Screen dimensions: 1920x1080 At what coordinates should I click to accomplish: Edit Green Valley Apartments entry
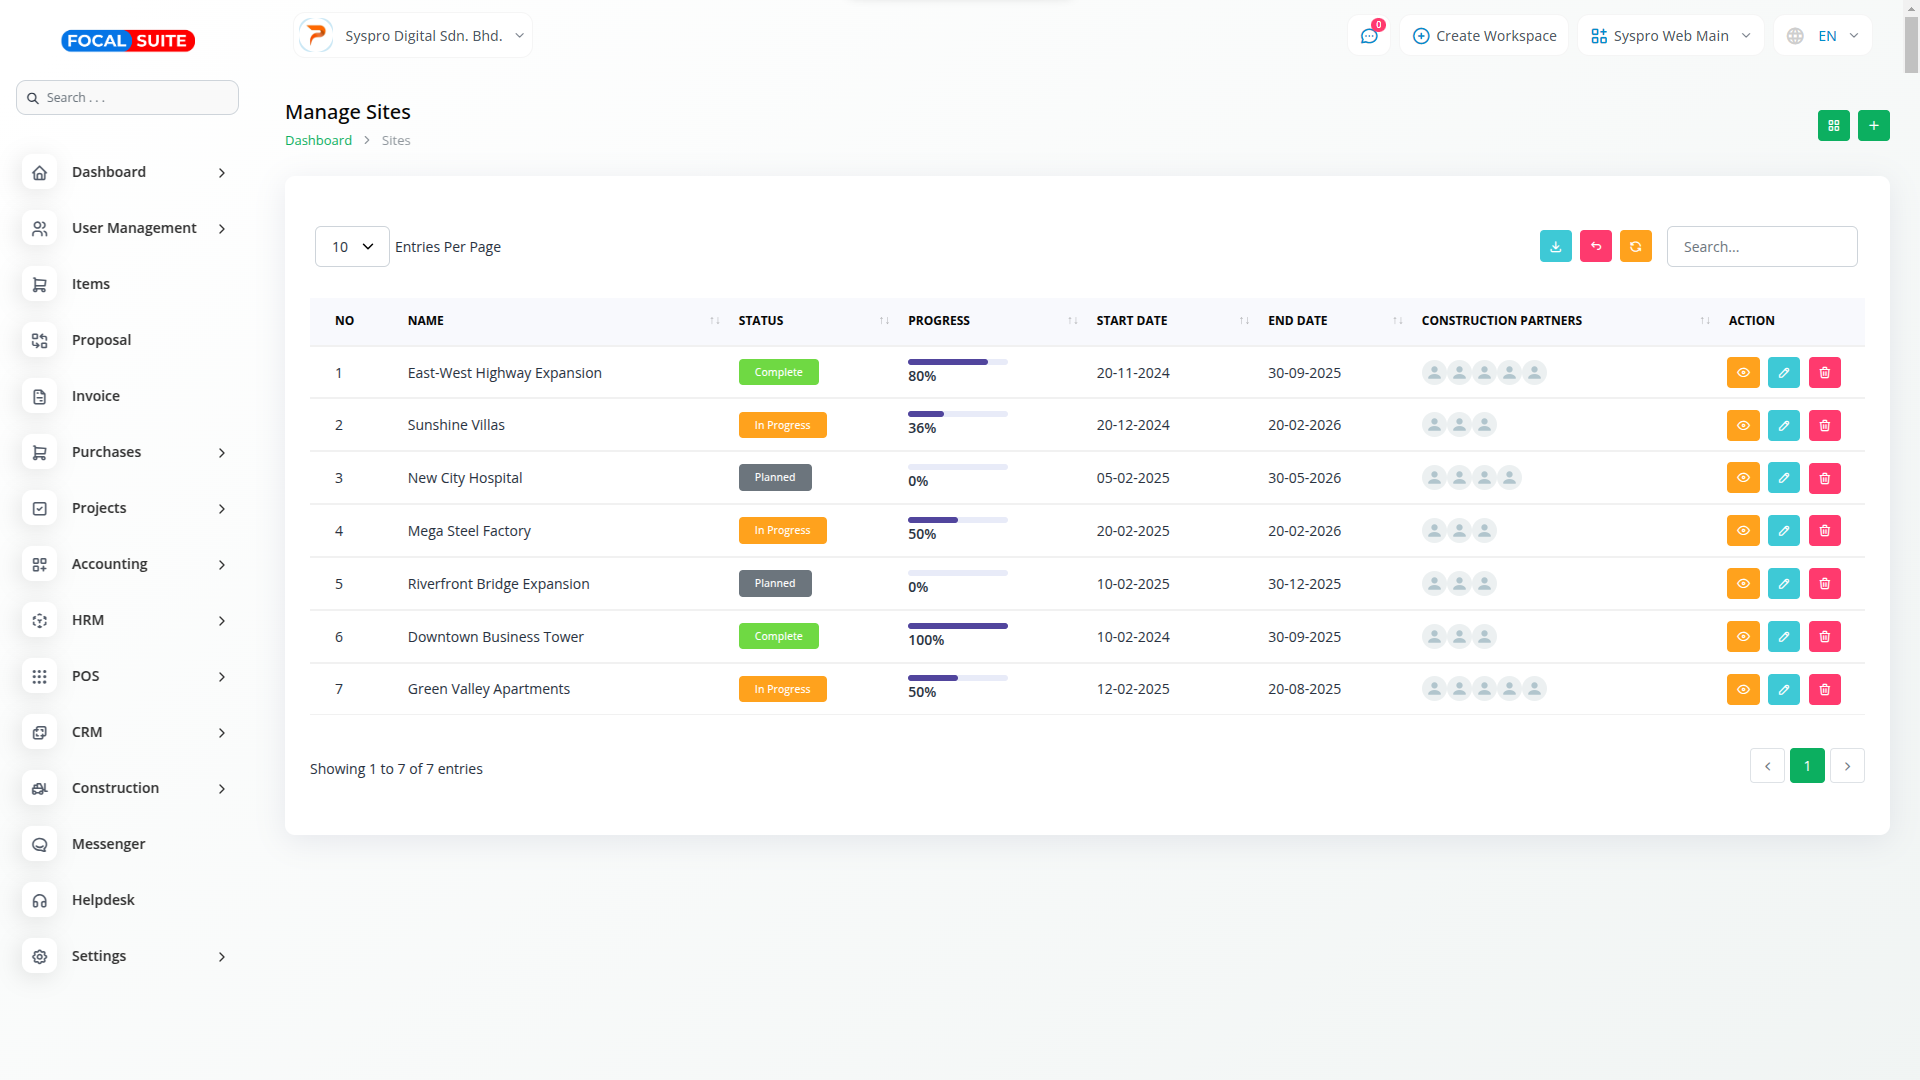(1783, 689)
